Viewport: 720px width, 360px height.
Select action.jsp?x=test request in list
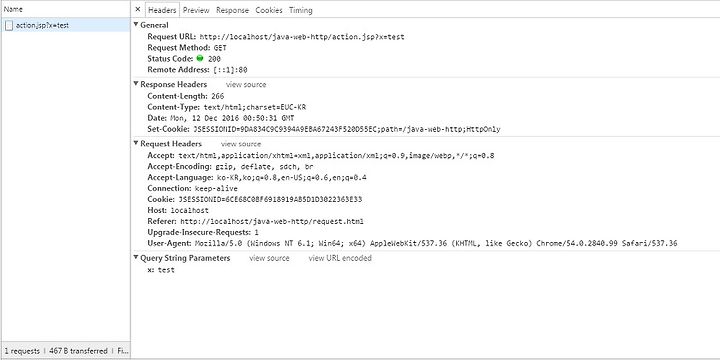65,25
